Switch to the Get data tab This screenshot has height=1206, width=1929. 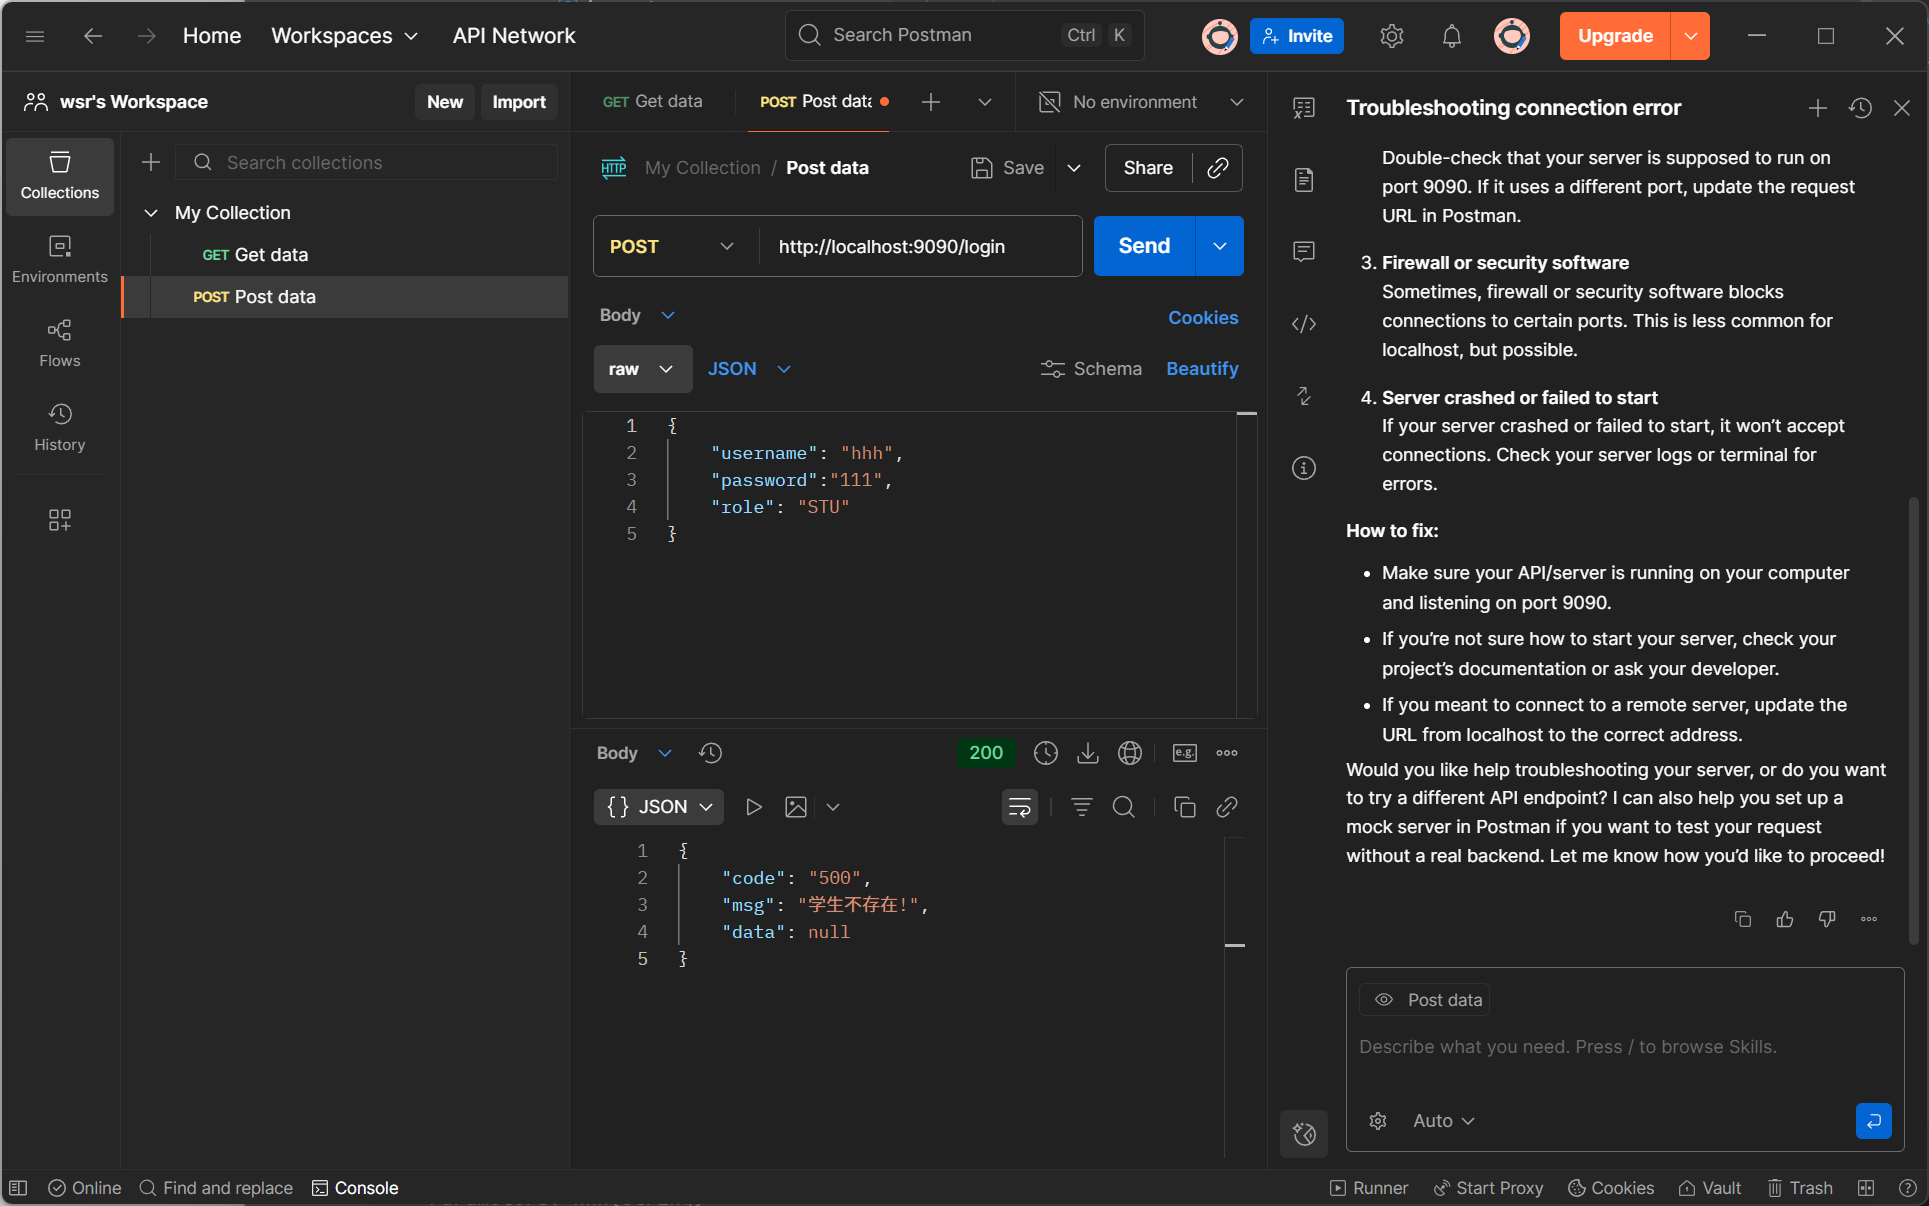tap(653, 102)
